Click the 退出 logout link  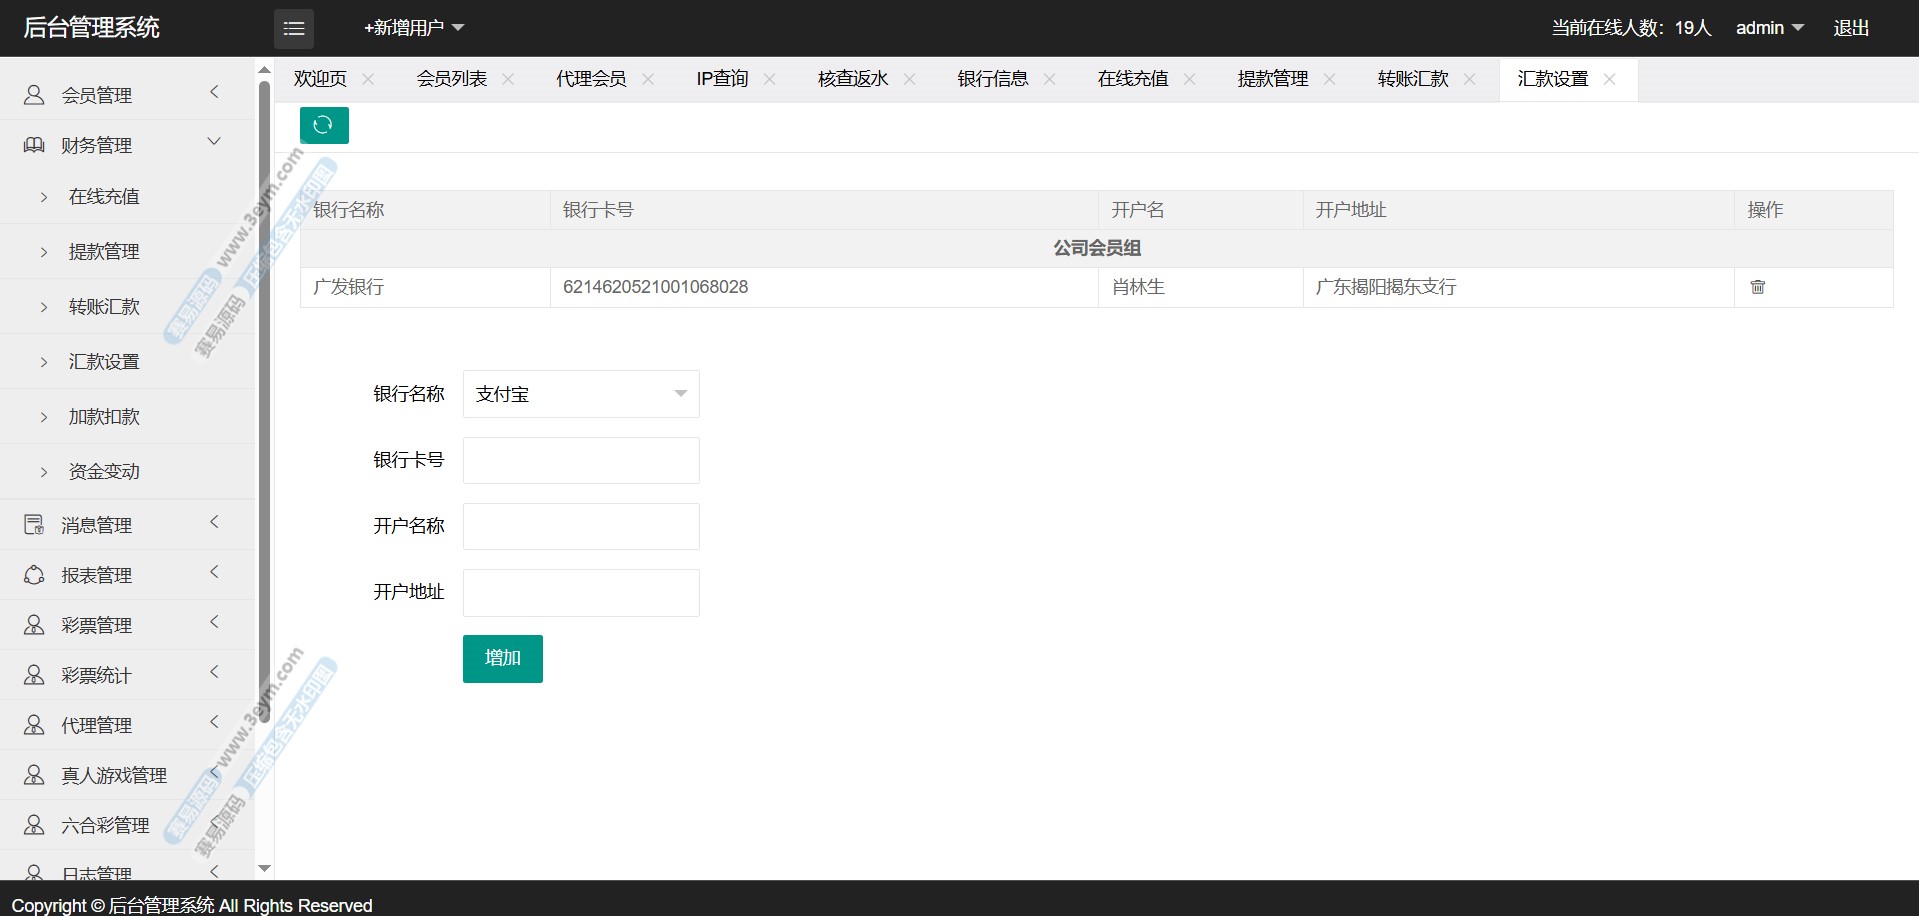click(x=1850, y=28)
